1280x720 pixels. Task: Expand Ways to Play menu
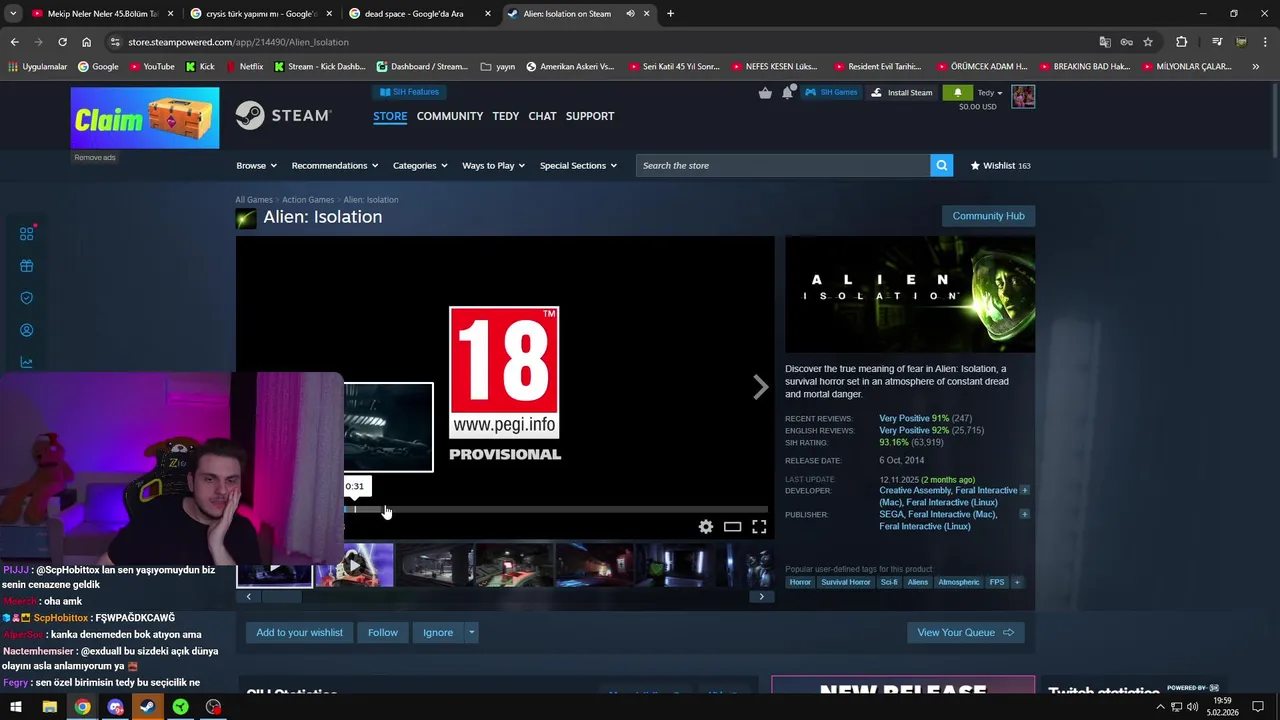coord(494,165)
